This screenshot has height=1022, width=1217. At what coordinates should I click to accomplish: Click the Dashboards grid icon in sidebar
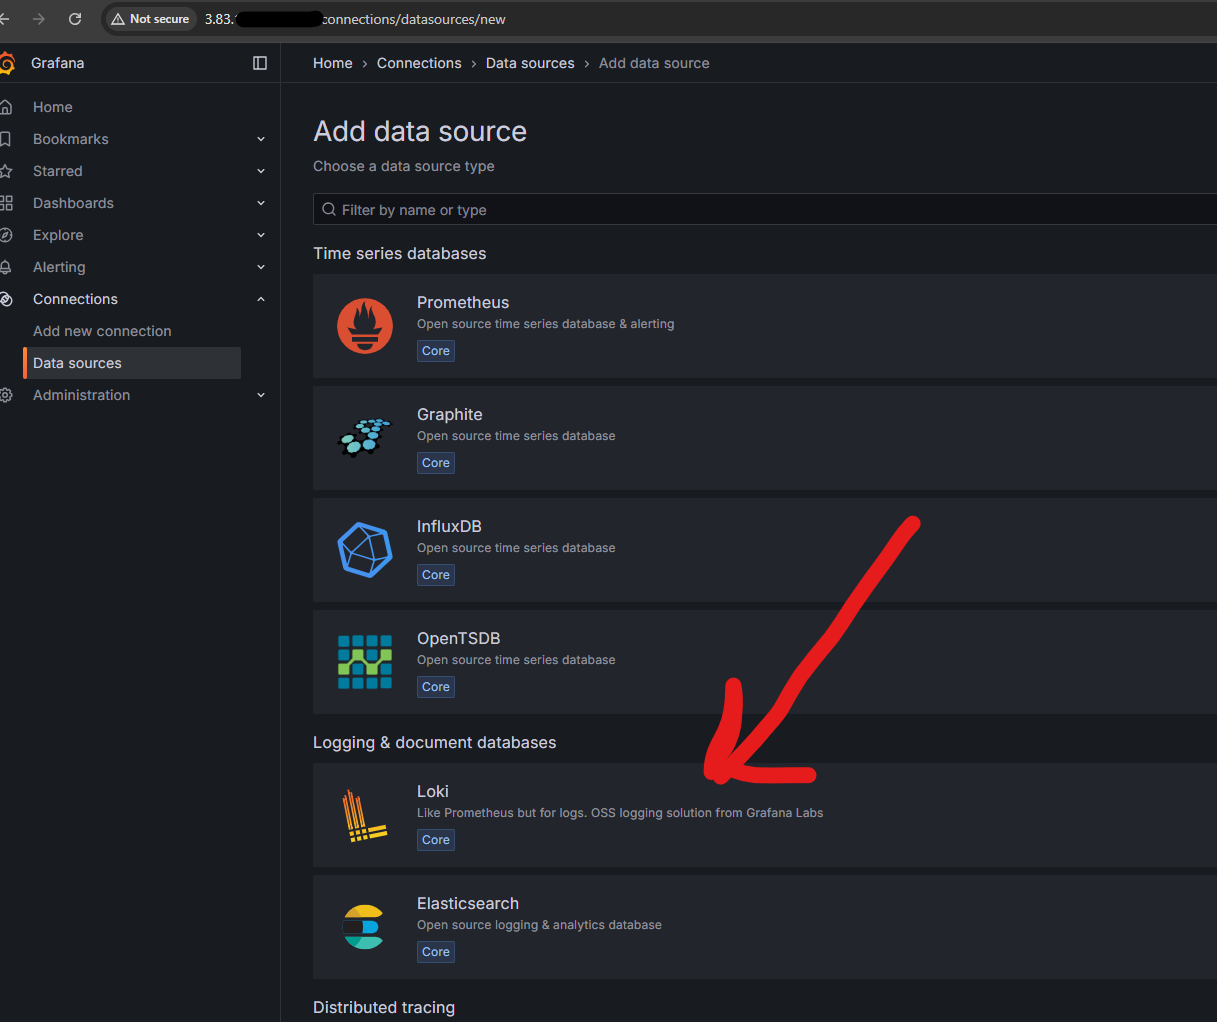[6, 203]
